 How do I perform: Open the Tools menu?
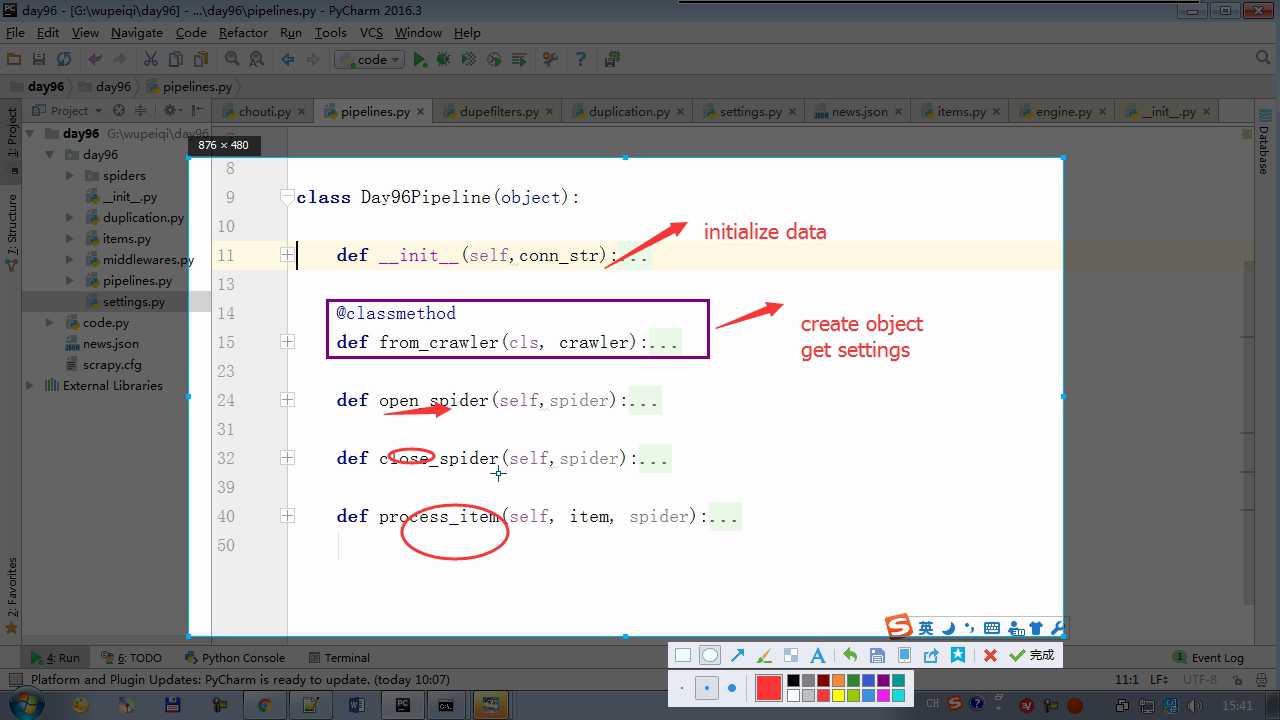coord(330,32)
